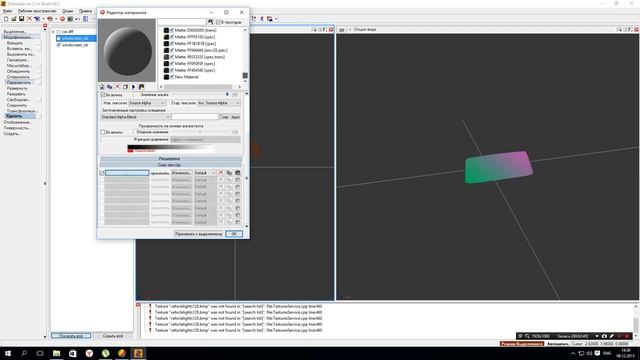Click the duplicate-window icon under the material preview
Viewport: 640px width, 360px height.
click(x=125, y=87)
